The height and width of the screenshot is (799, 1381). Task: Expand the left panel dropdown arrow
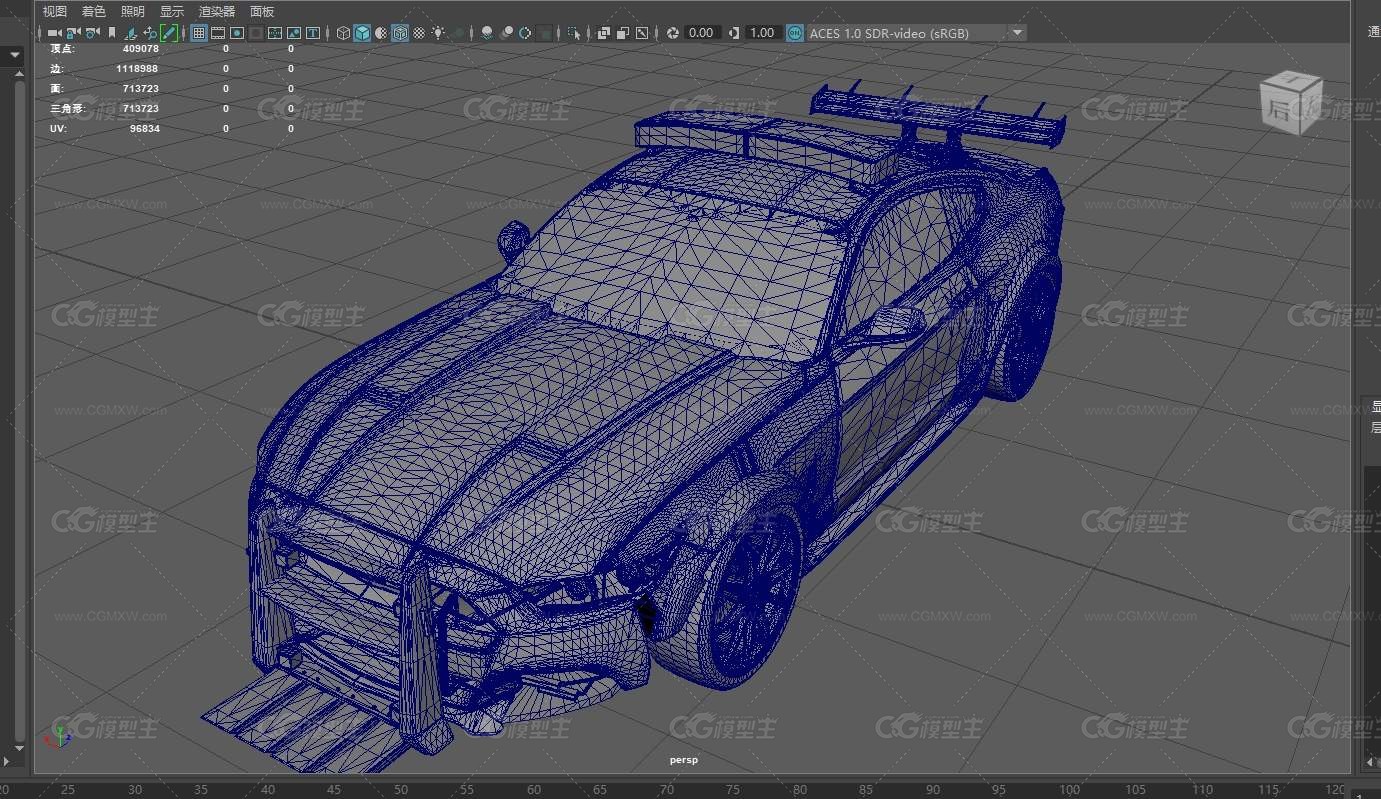pyautogui.click(x=15, y=56)
